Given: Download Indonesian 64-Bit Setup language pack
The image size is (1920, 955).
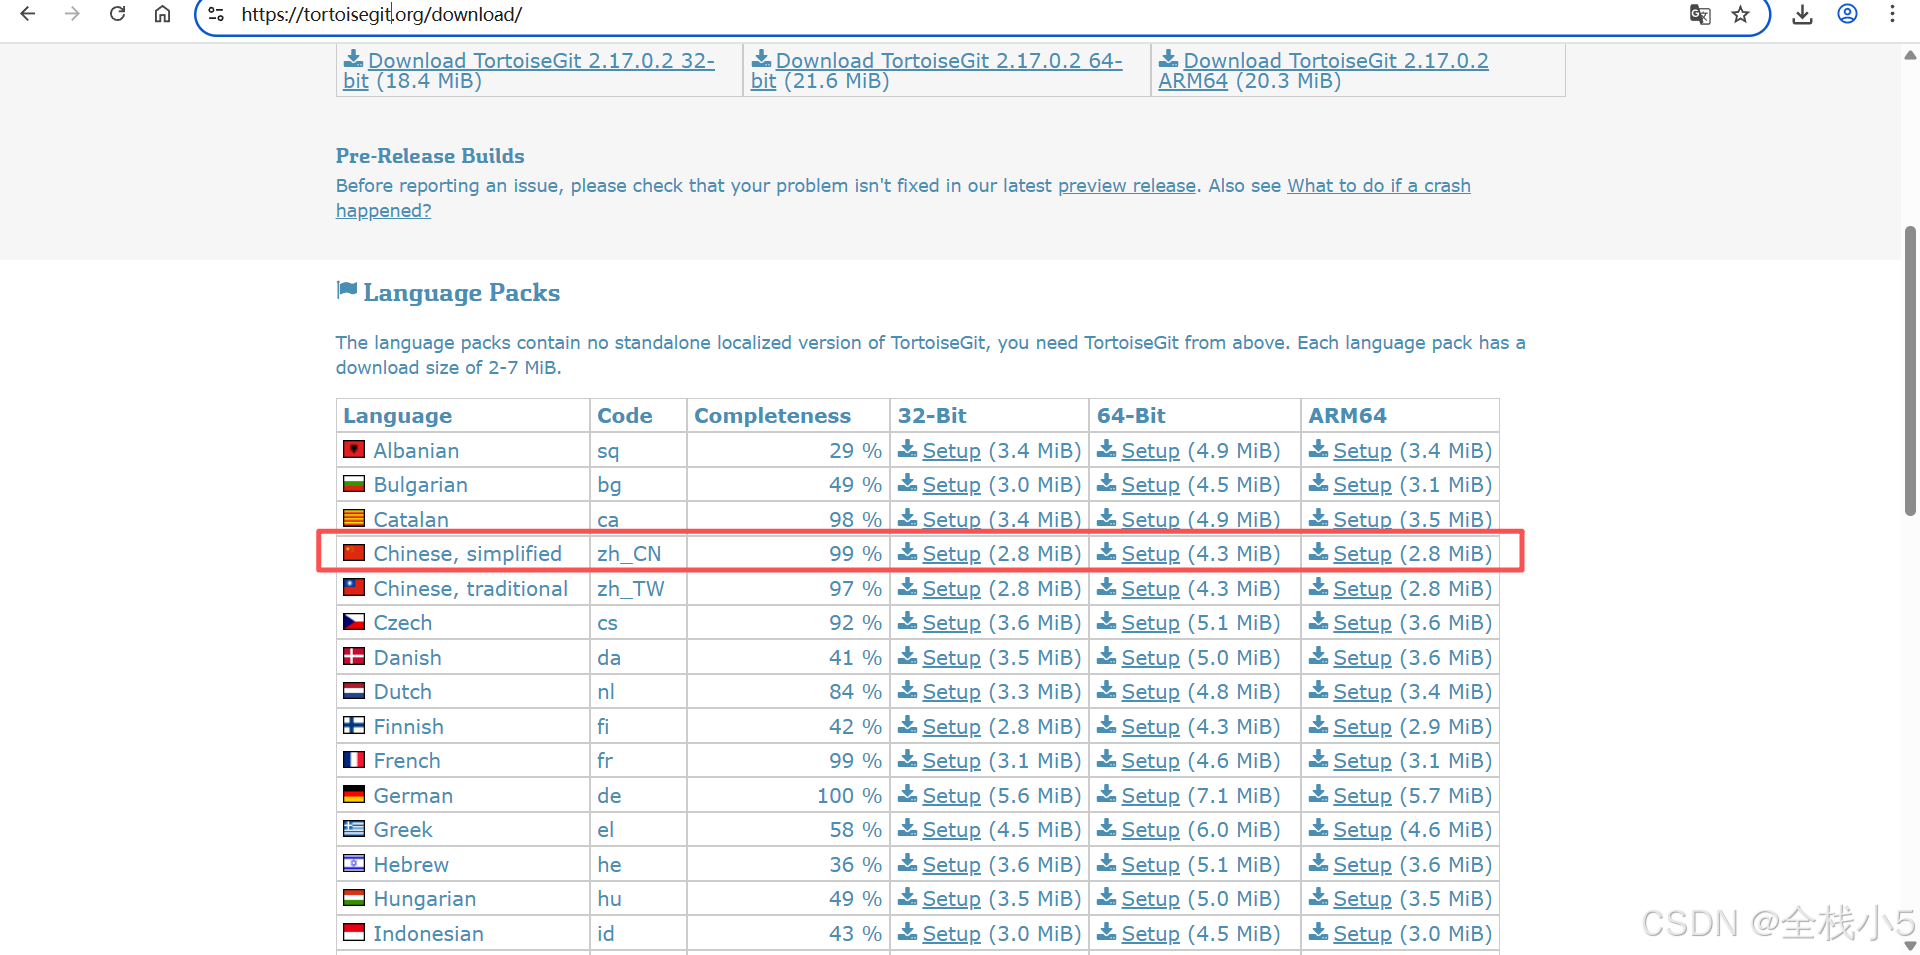Looking at the screenshot, I should [x=1150, y=934].
